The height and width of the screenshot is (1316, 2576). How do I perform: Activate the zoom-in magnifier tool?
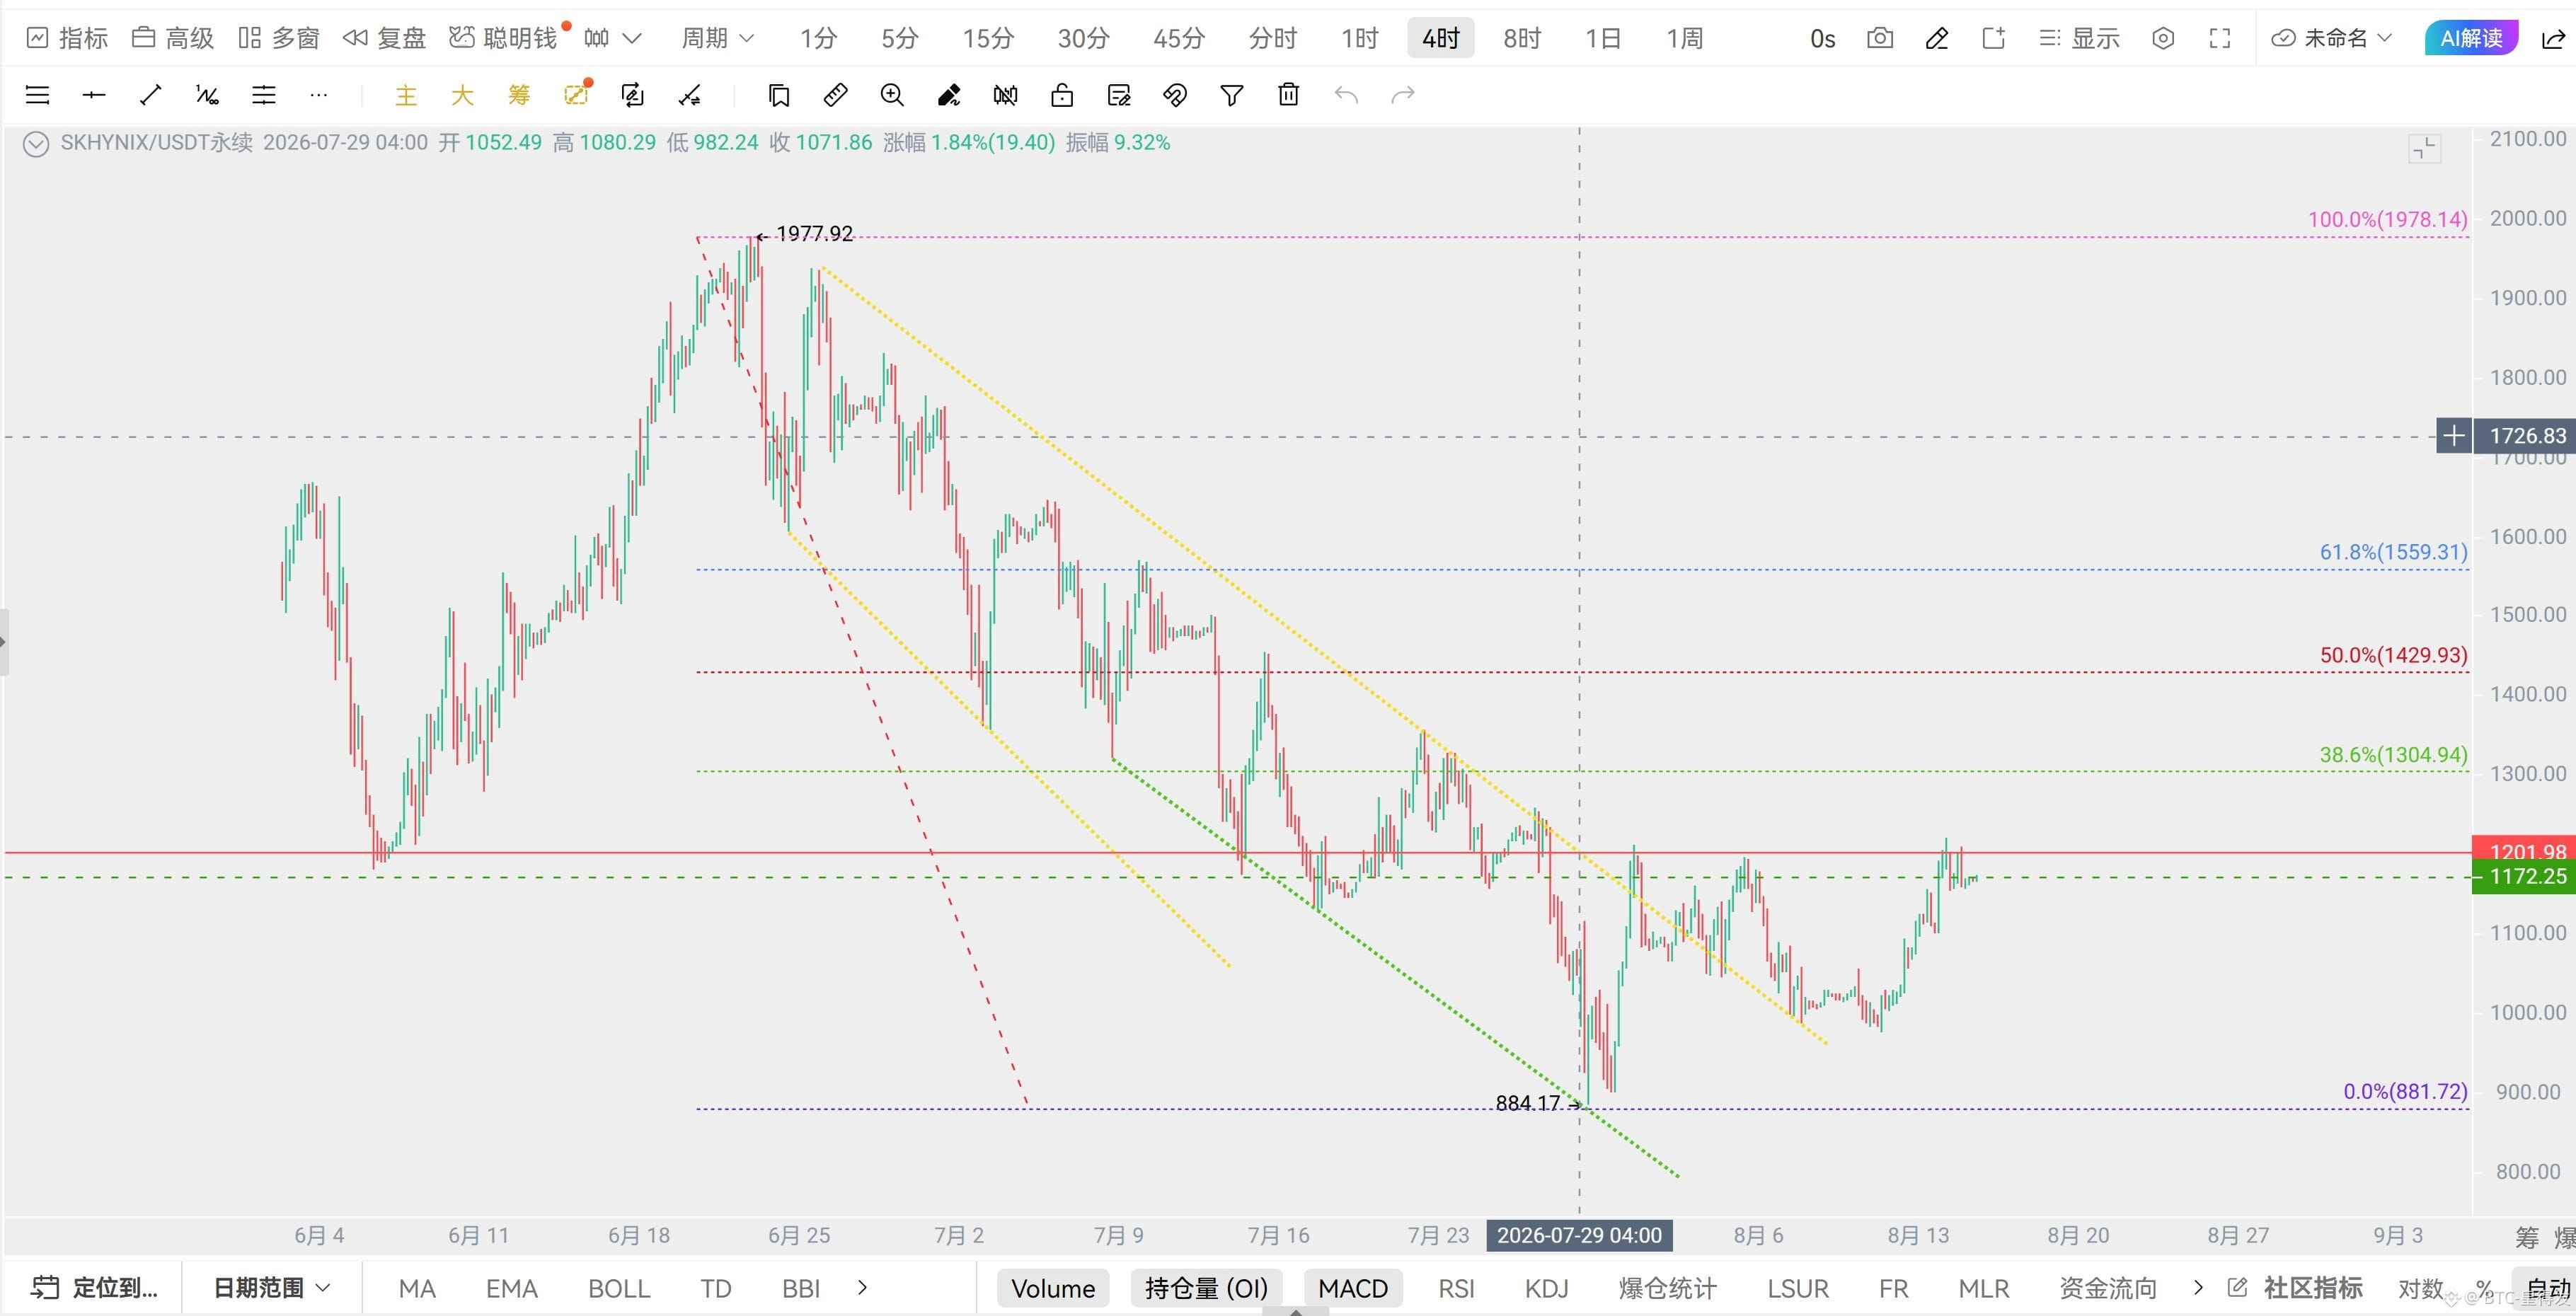[892, 95]
